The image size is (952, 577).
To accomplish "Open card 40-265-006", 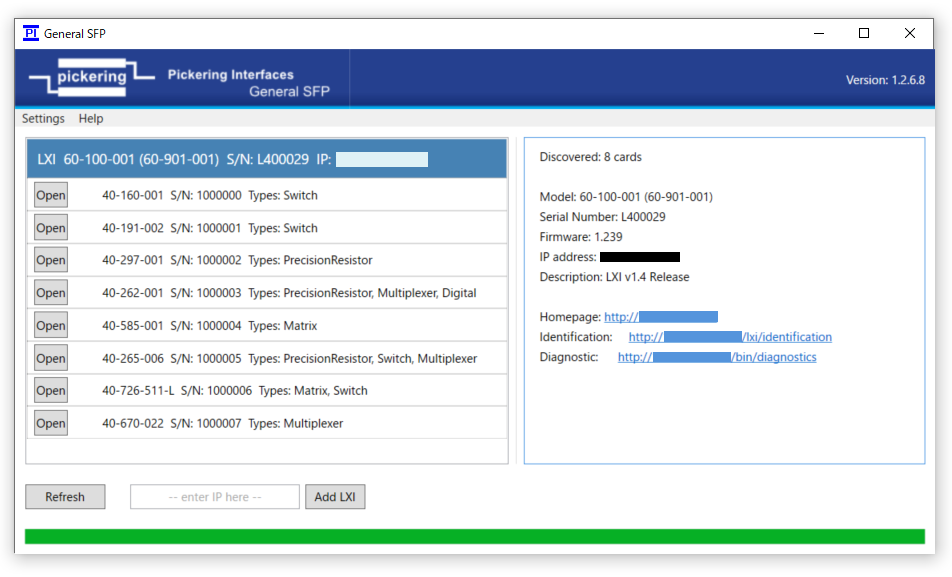I will pos(50,358).
